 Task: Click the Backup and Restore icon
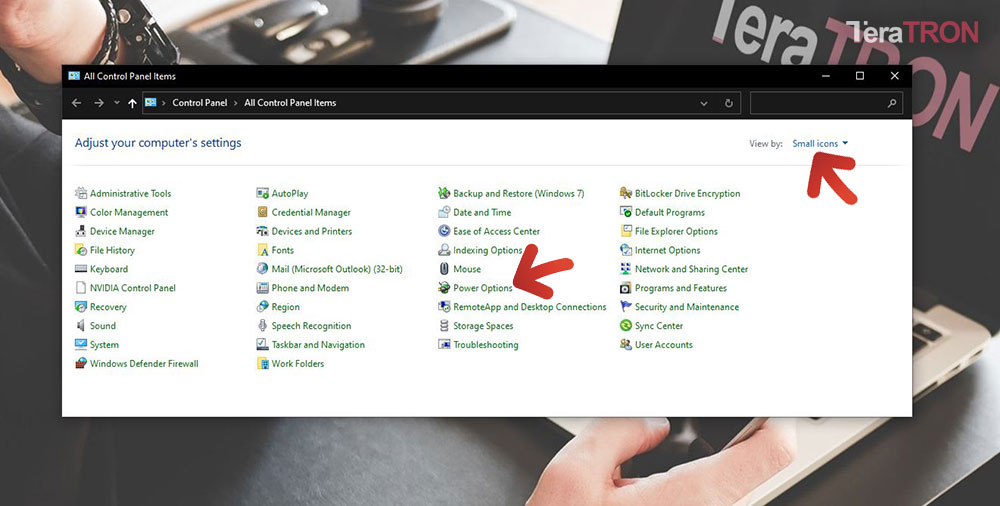(444, 193)
